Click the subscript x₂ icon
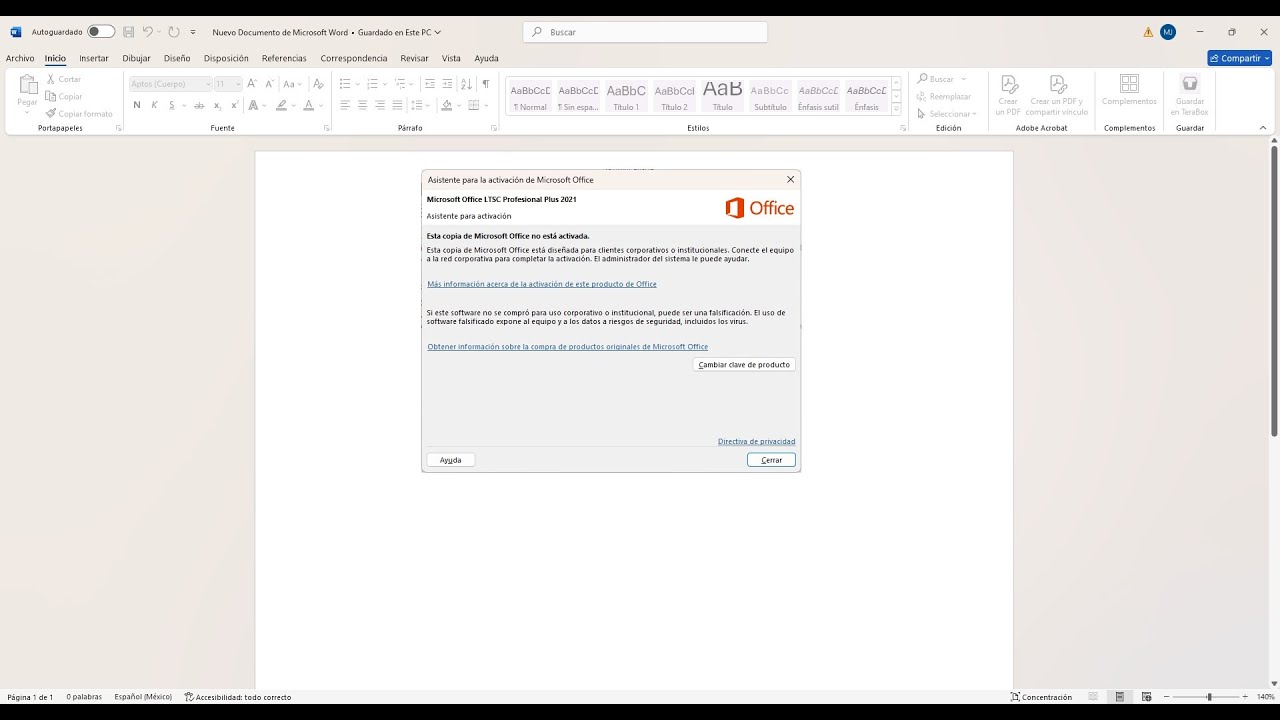This screenshot has width=1280, height=720. pos(218,105)
